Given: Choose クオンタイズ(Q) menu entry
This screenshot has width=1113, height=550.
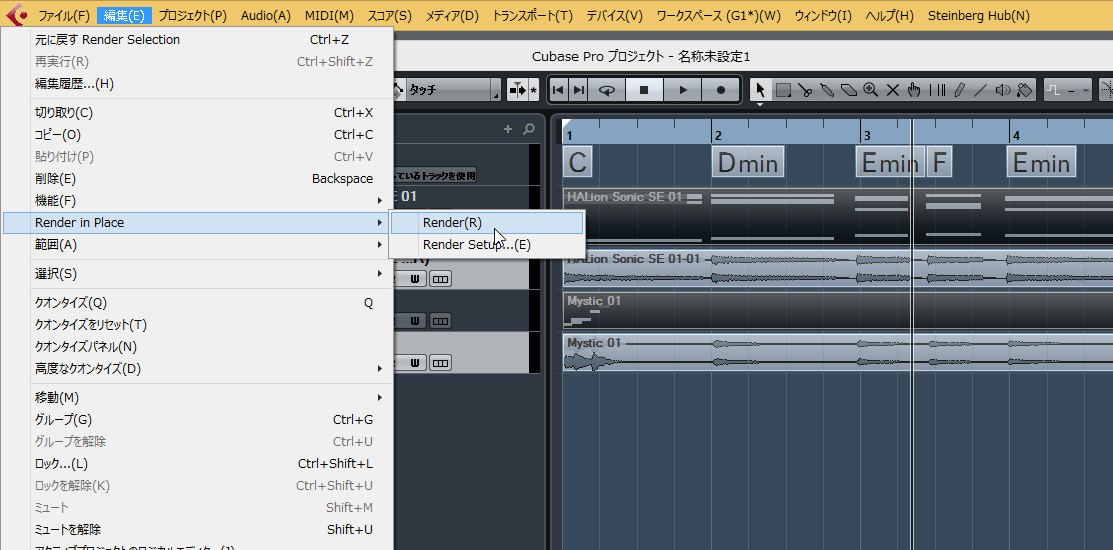Looking at the screenshot, I should 198,303.
